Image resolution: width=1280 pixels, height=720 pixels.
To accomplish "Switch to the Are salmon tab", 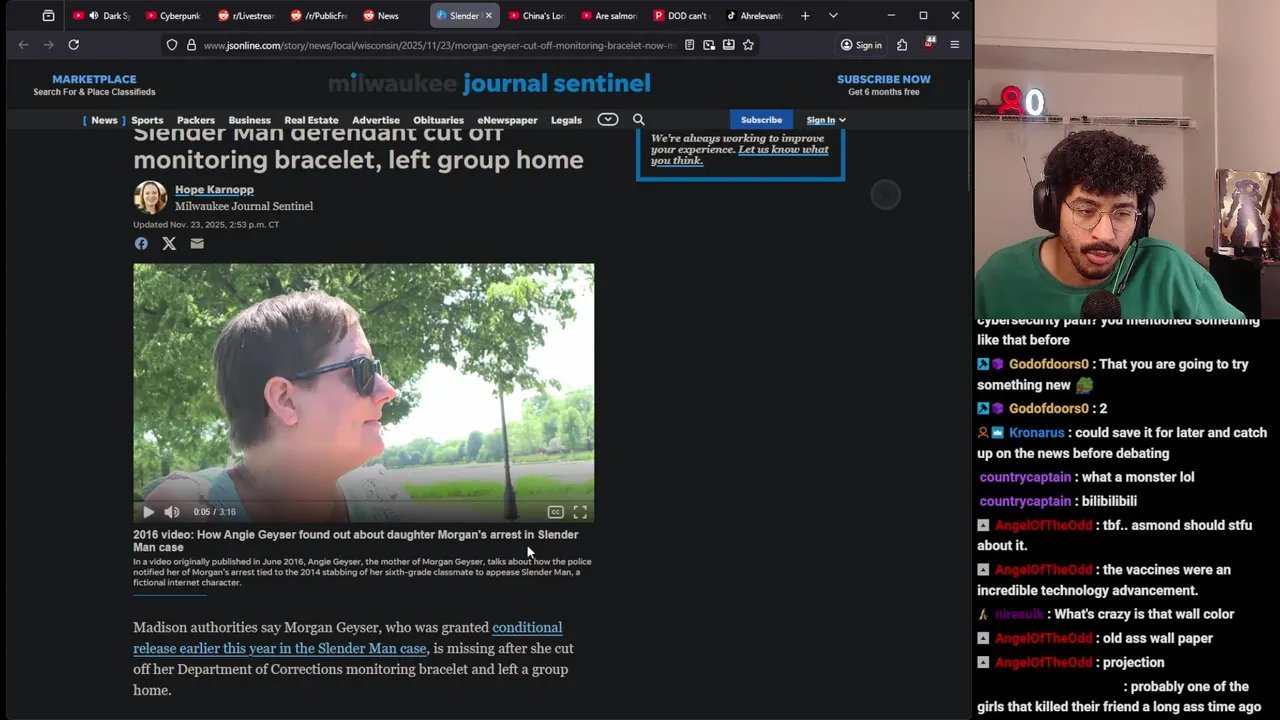I will pyautogui.click(x=609, y=16).
